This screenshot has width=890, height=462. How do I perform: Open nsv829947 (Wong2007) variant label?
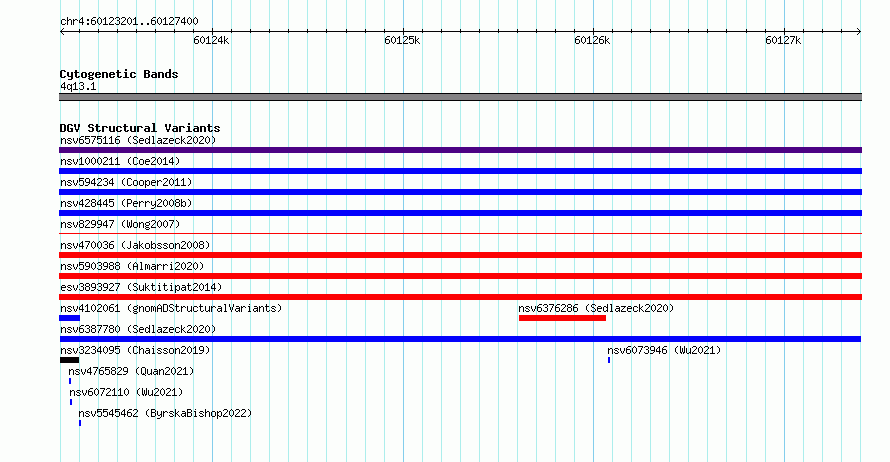coord(120,224)
